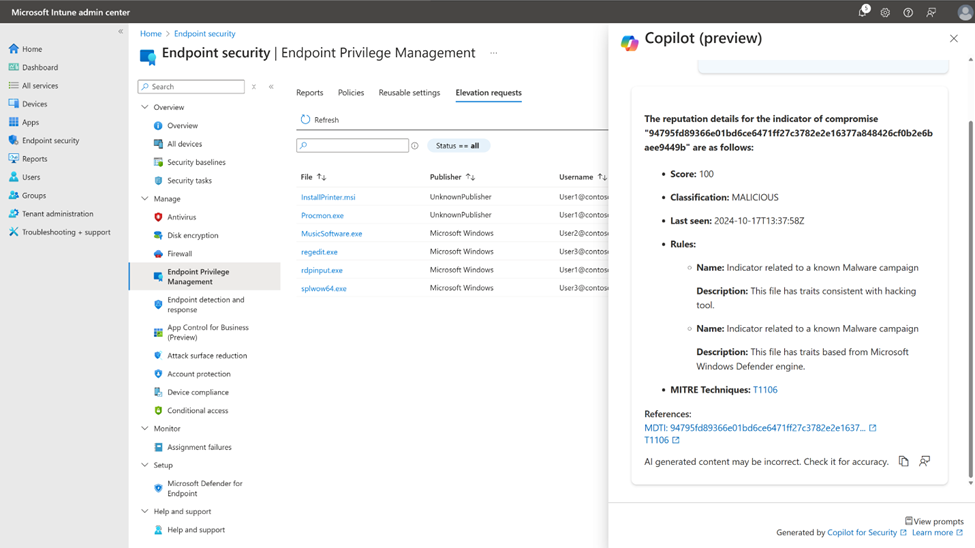The height and width of the screenshot is (548, 975).
Task: Switch to the Reports tab
Action: (x=310, y=93)
